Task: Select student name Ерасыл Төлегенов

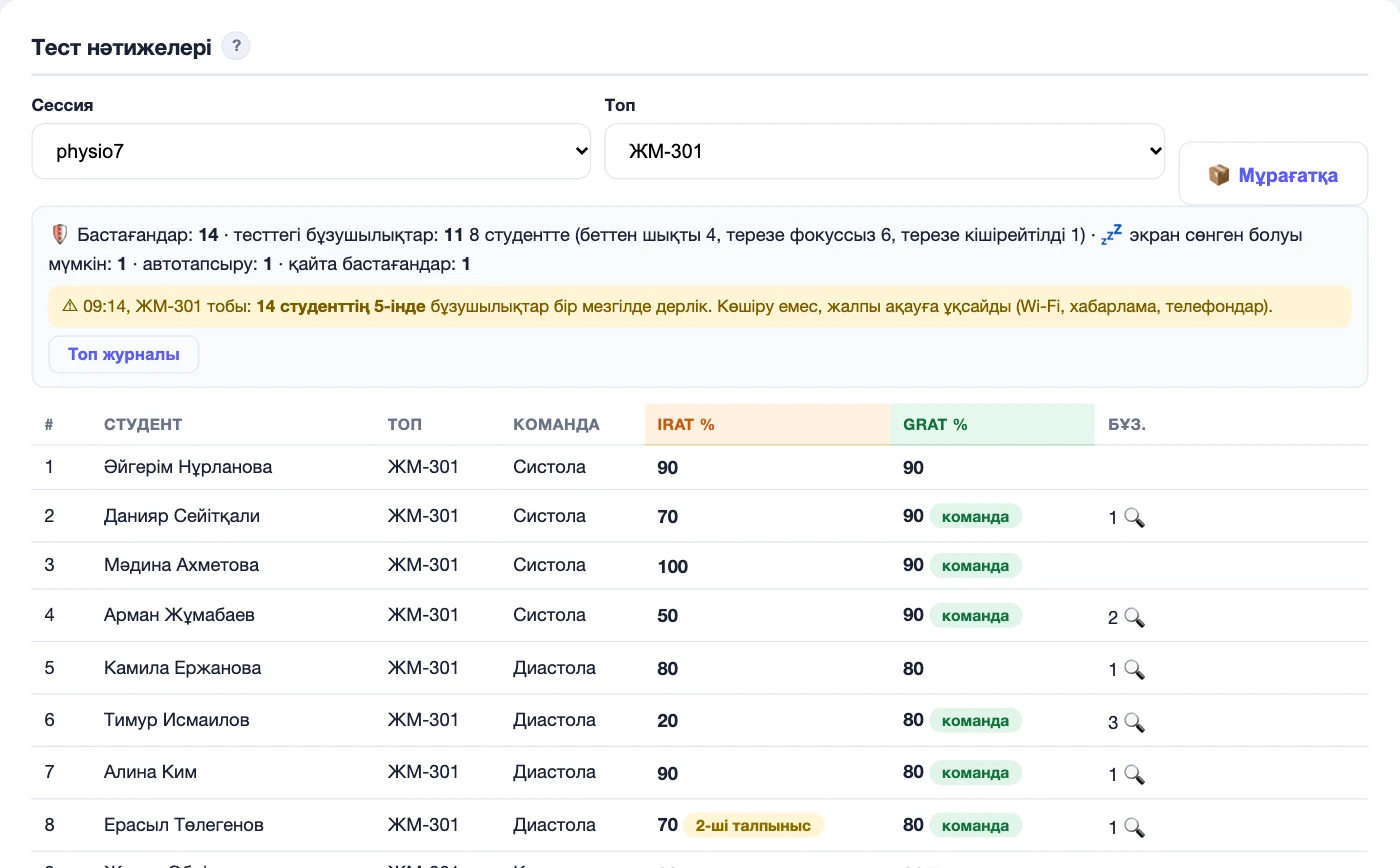Action: click(184, 825)
